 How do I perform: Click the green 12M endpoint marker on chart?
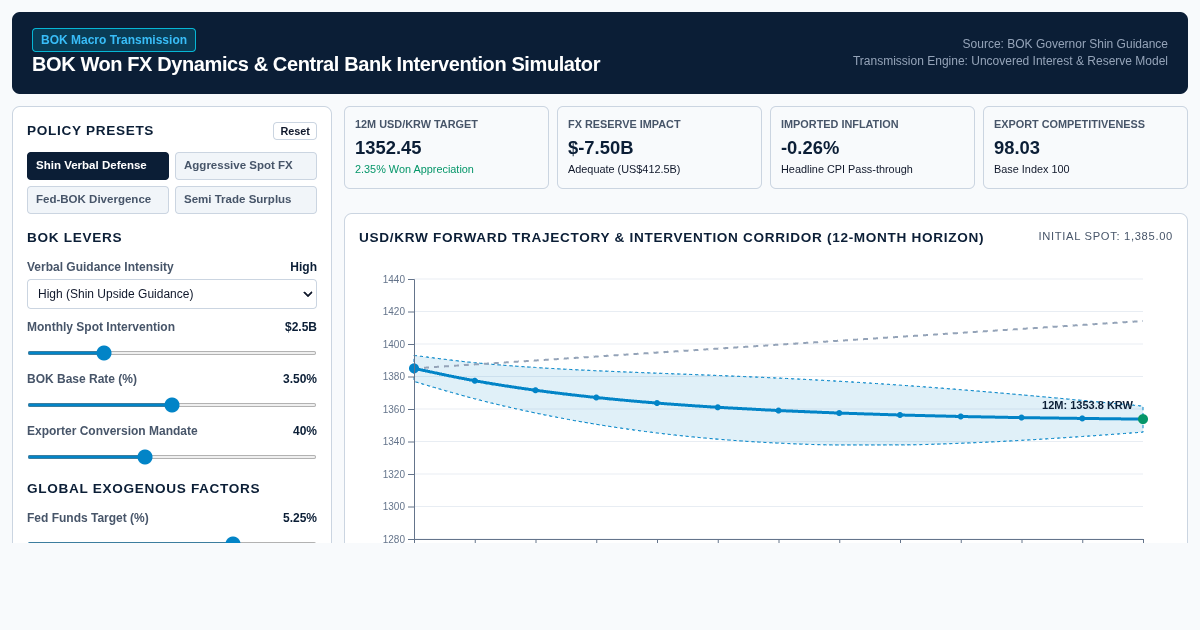coord(1143,419)
